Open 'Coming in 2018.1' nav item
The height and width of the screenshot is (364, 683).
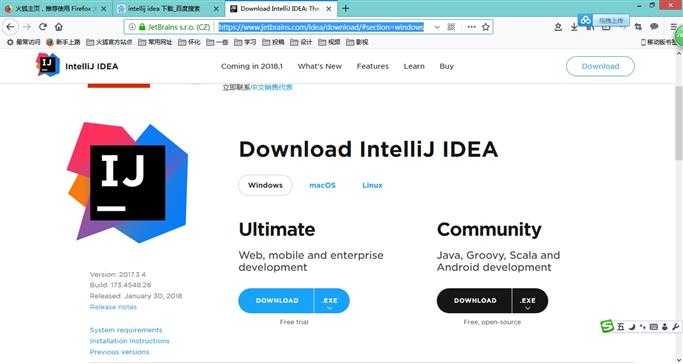pyautogui.click(x=252, y=66)
